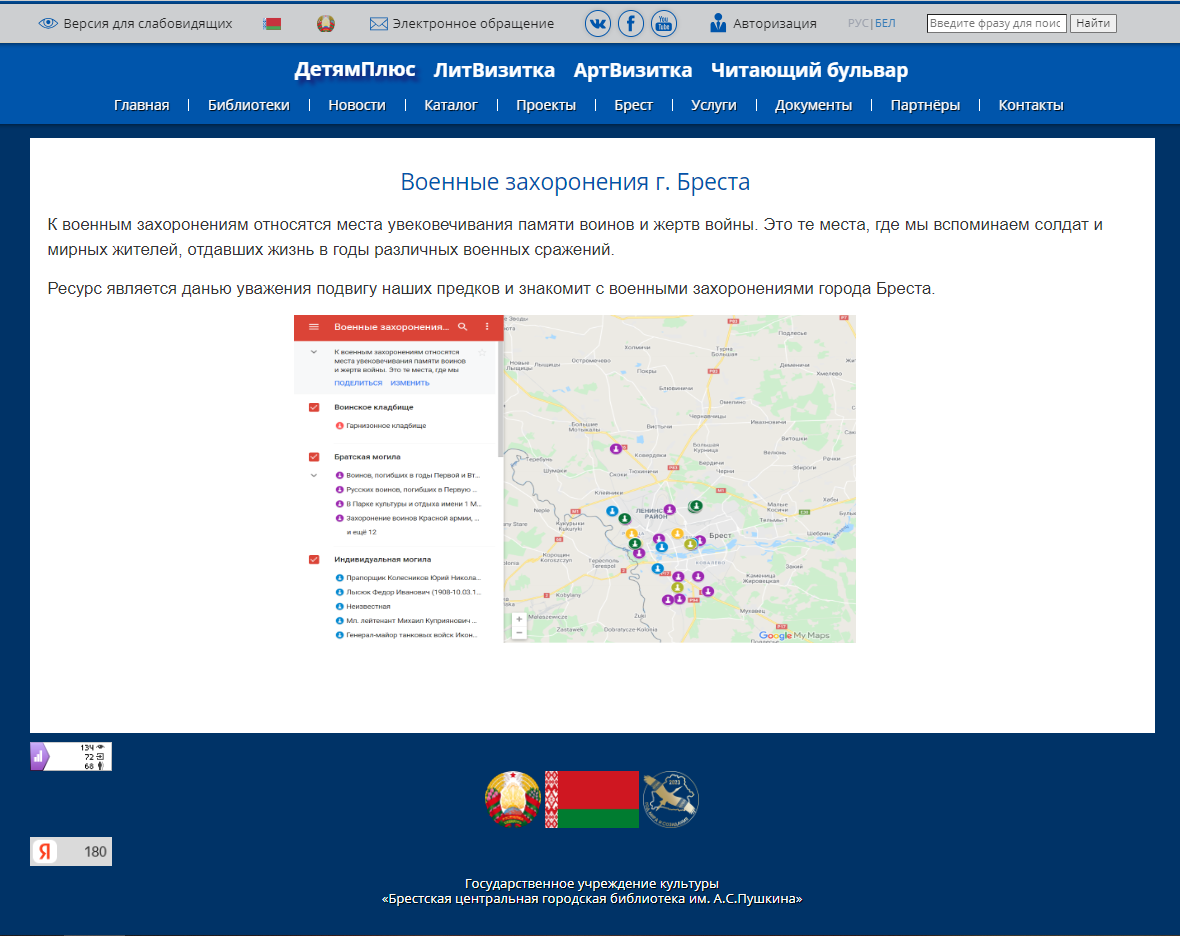Open the YouTube channel icon

point(663,23)
